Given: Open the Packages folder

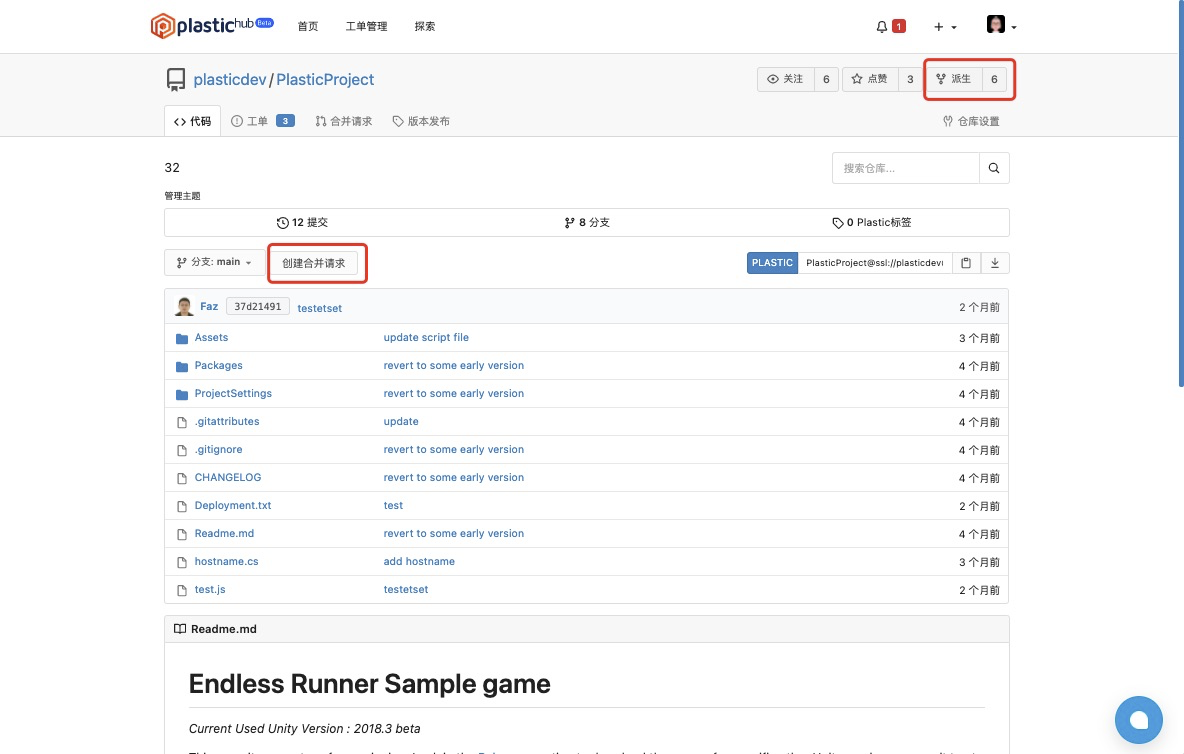Looking at the screenshot, I should (218, 365).
